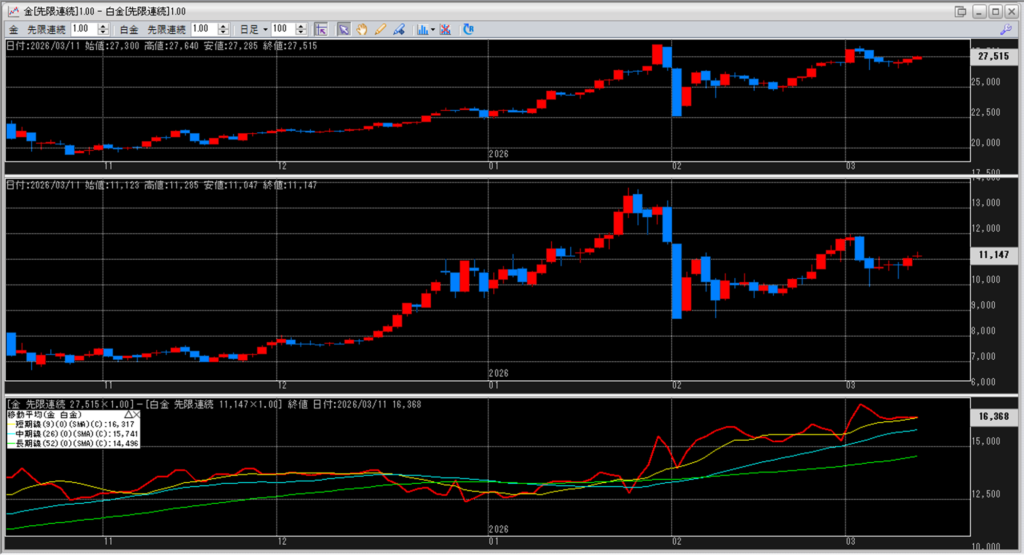Pick the pencil trend line drawing tool
1024x555 pixels.
point(380,30)
